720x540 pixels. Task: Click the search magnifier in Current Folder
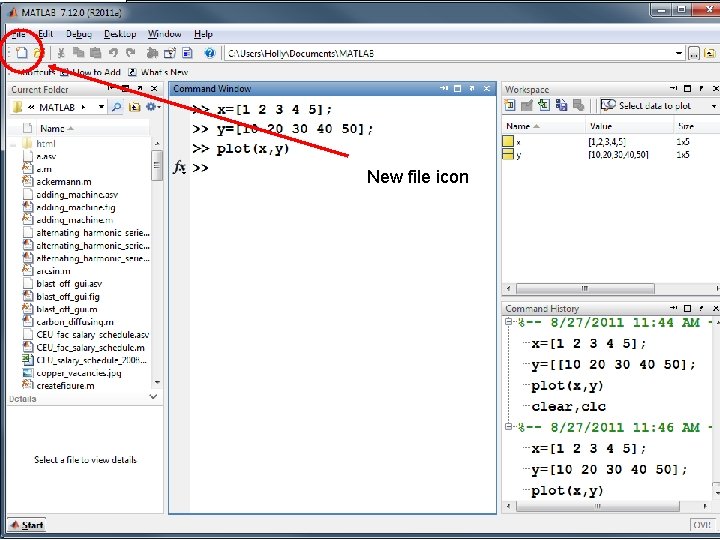click(x=117, y=107)
